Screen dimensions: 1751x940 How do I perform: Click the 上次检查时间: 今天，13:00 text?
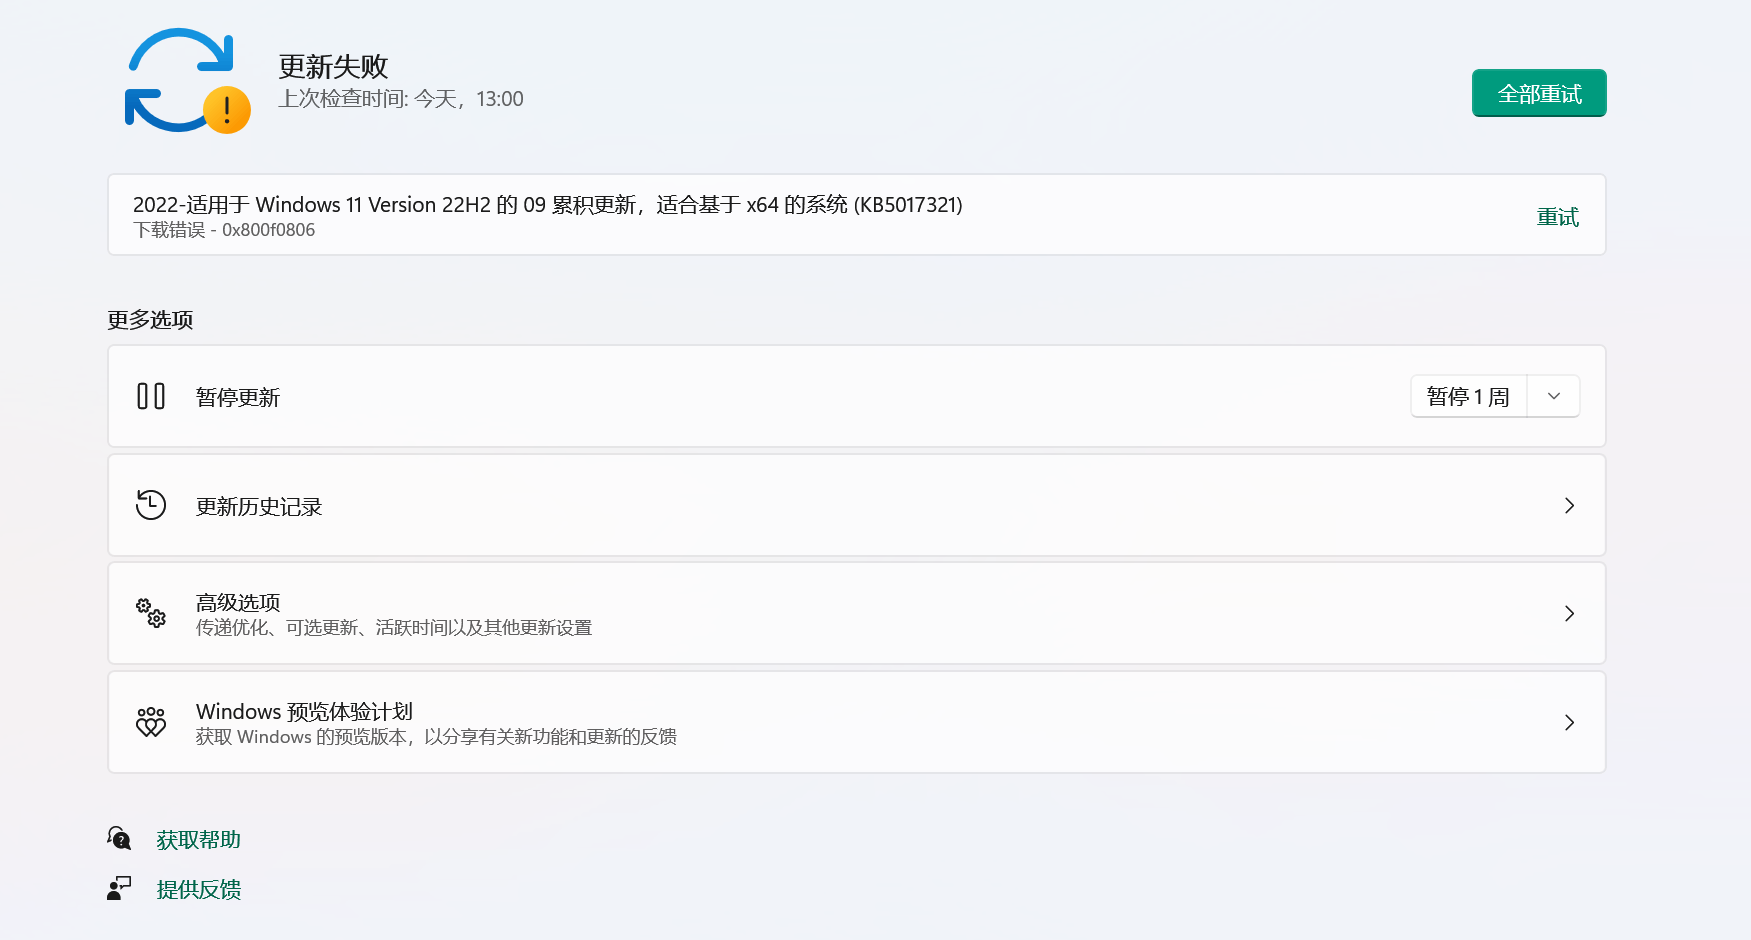[x=401, y=99]
